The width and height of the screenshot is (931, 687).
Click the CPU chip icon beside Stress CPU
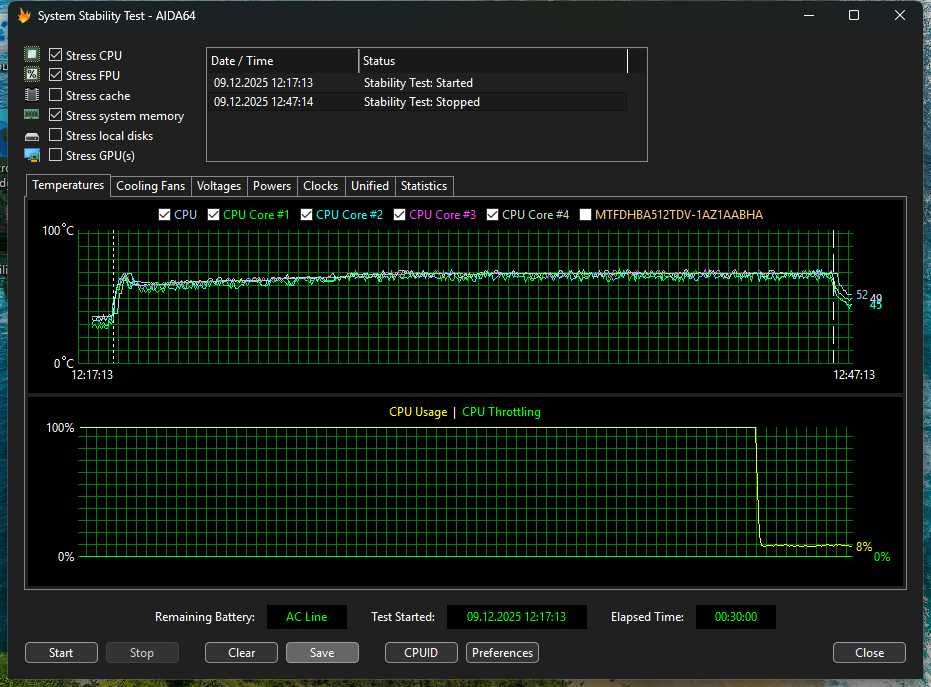32,55
